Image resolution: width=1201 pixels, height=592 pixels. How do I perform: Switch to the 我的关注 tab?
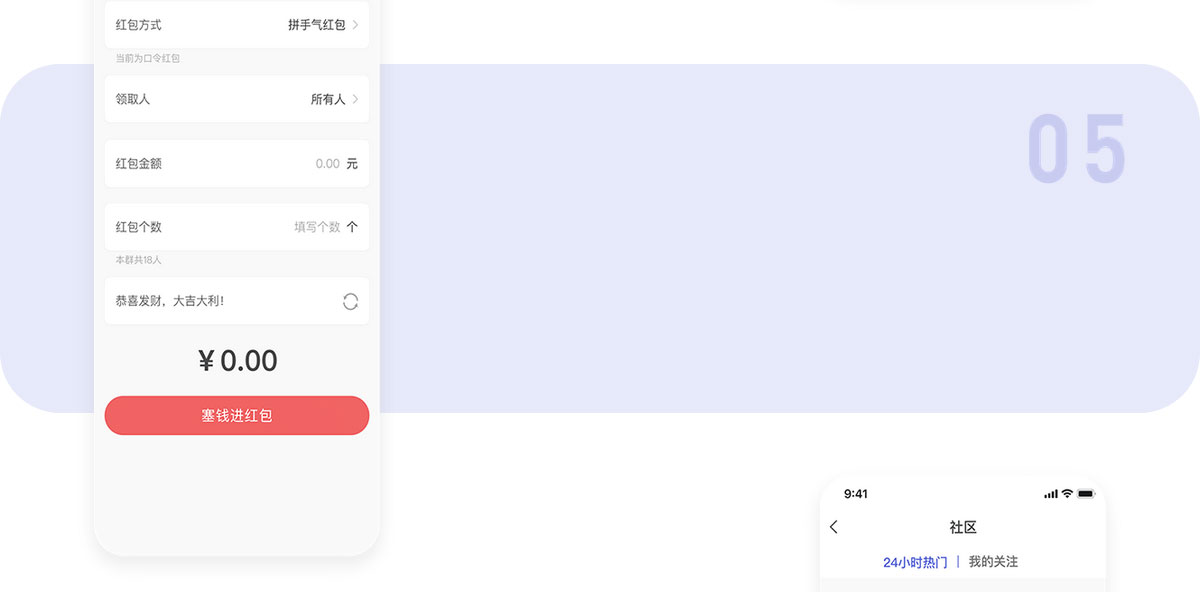pyautogui.click(x=993, y=562)
